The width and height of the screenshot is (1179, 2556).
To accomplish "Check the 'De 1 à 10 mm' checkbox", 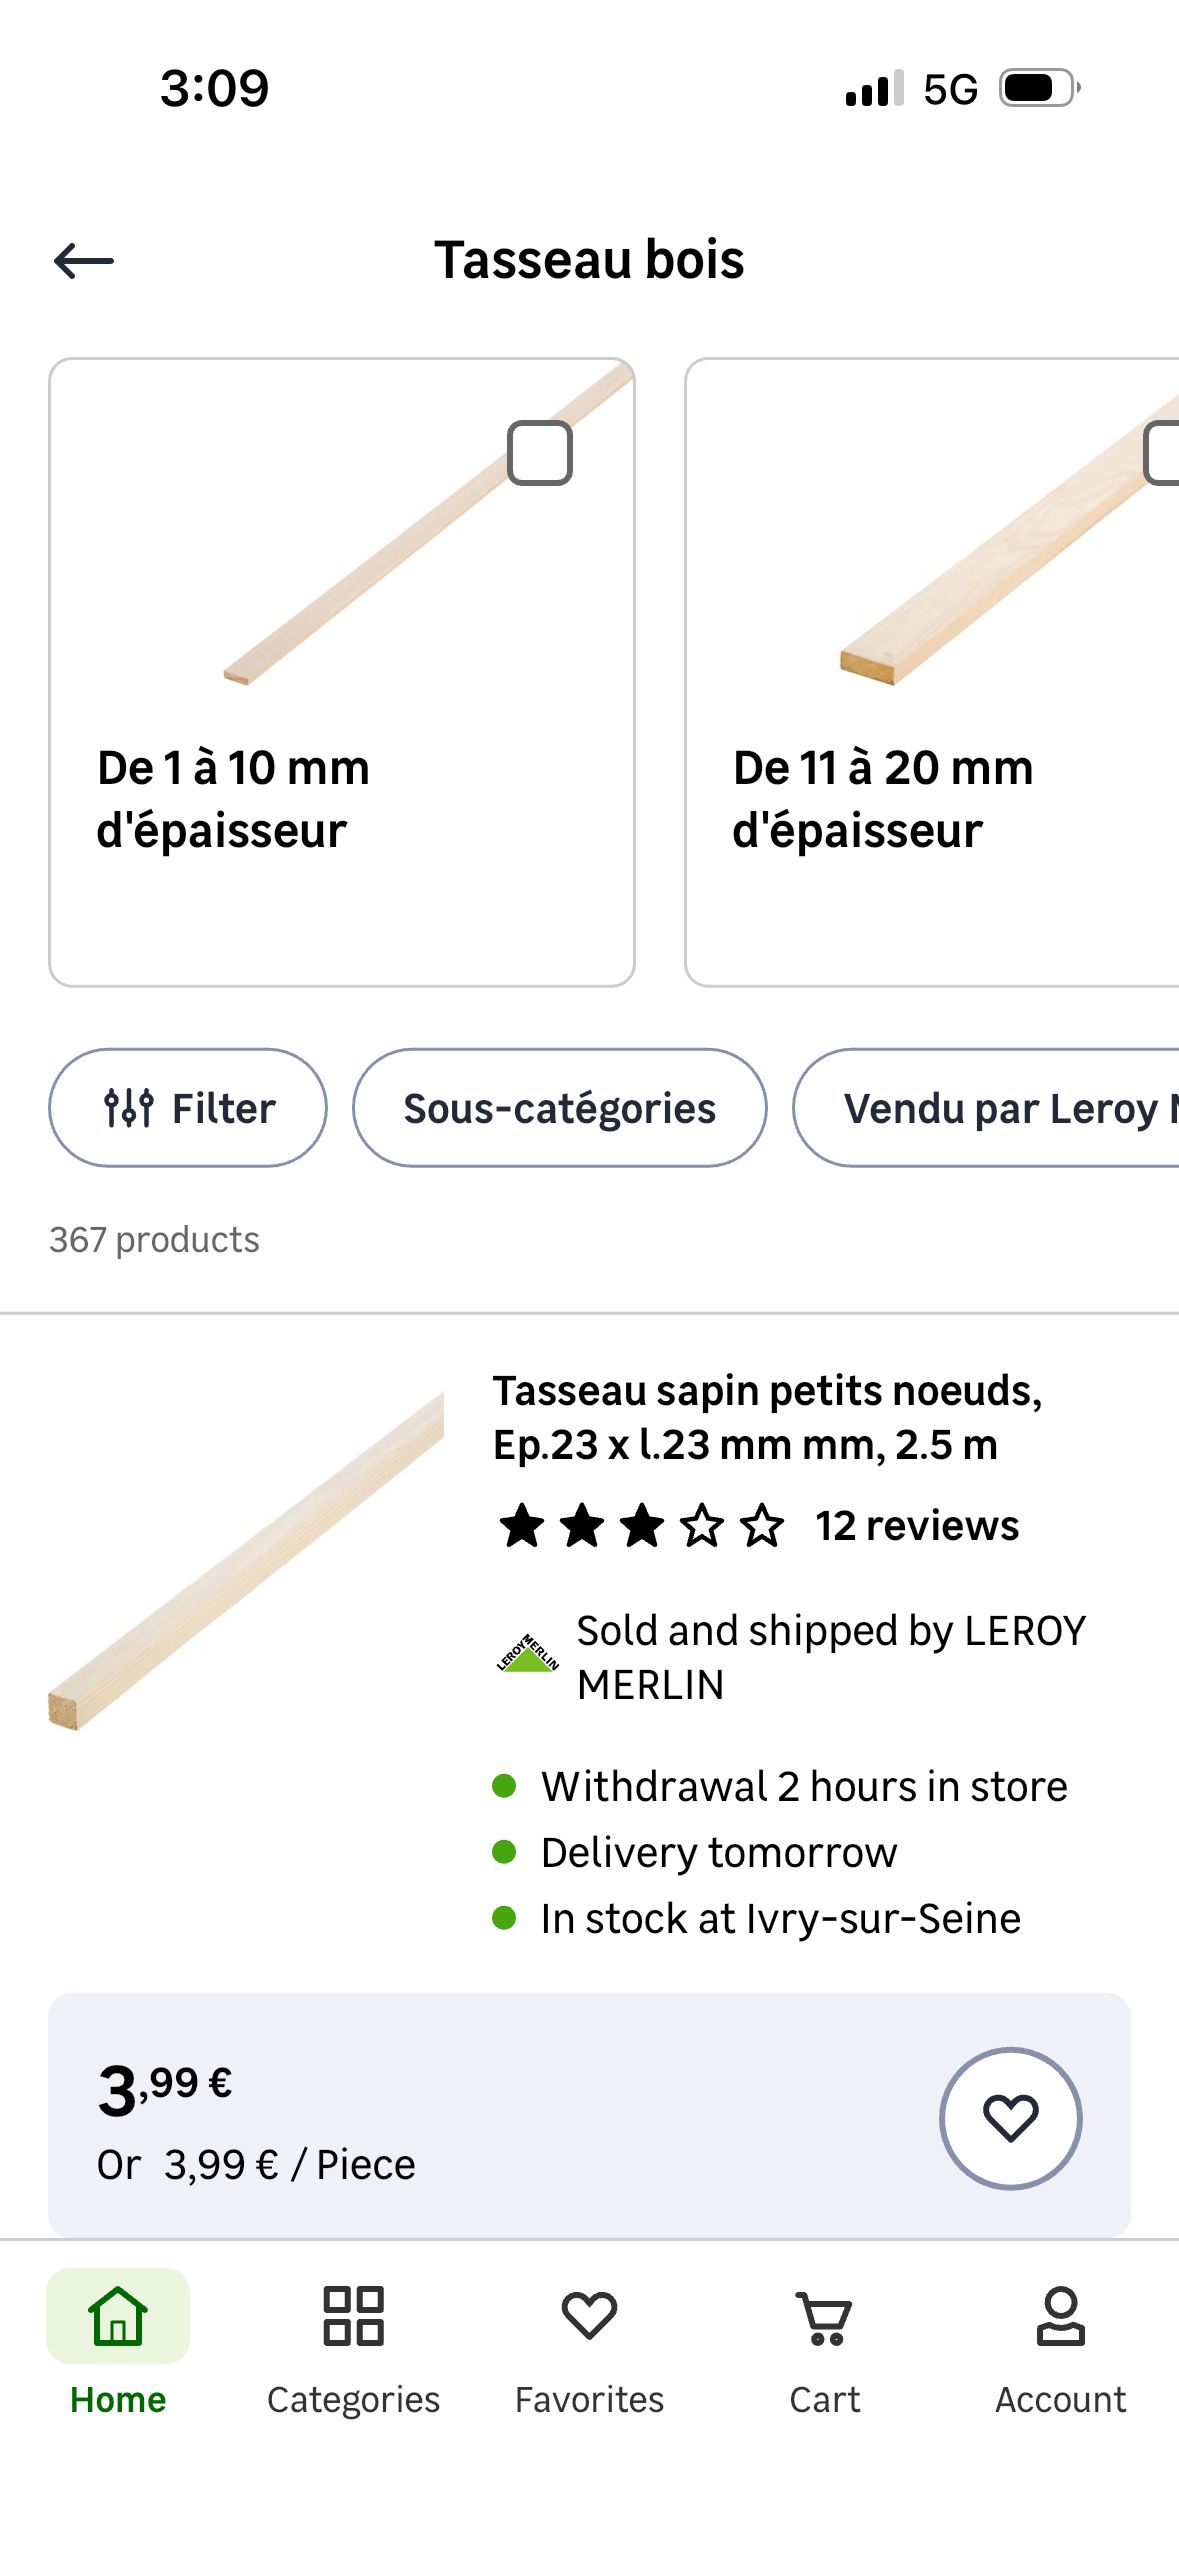I will click(540, 453).
